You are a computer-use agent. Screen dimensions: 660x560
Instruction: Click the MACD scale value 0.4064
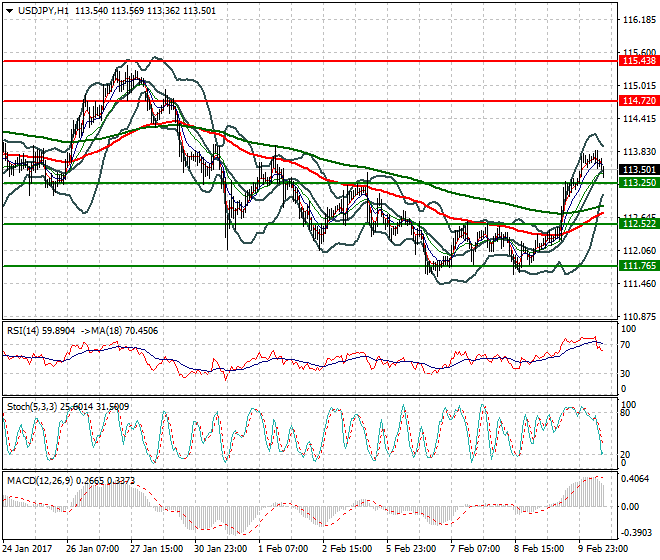click(635, 479)
